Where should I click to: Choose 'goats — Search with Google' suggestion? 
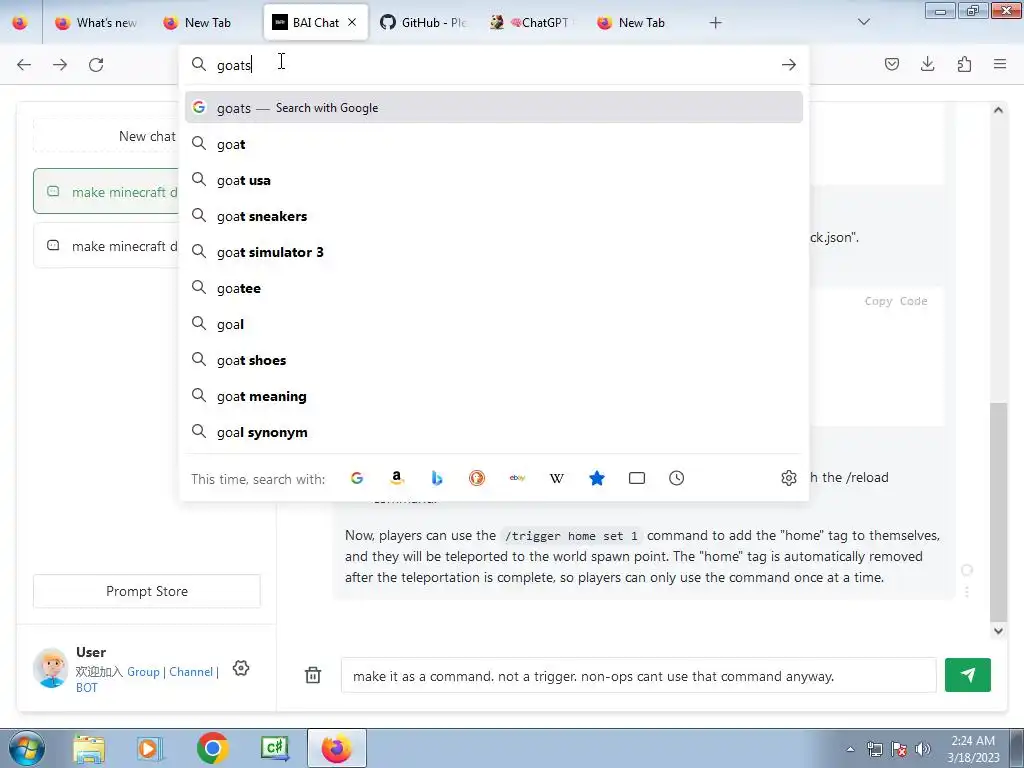[494, 108]
